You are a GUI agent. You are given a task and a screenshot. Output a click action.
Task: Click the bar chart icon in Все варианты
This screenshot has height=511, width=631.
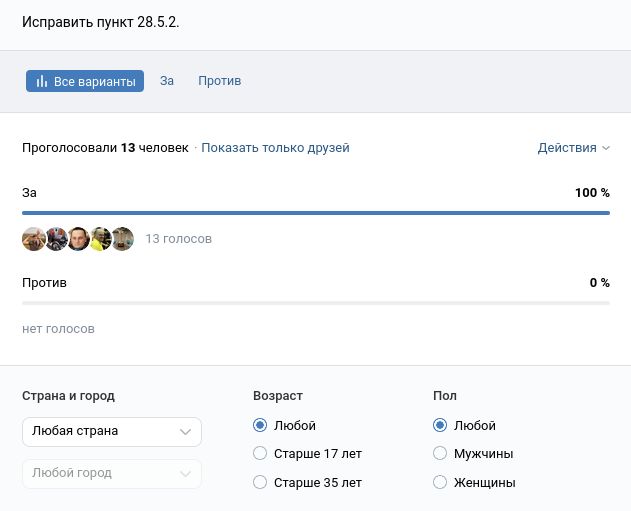[x=42, y=82]
